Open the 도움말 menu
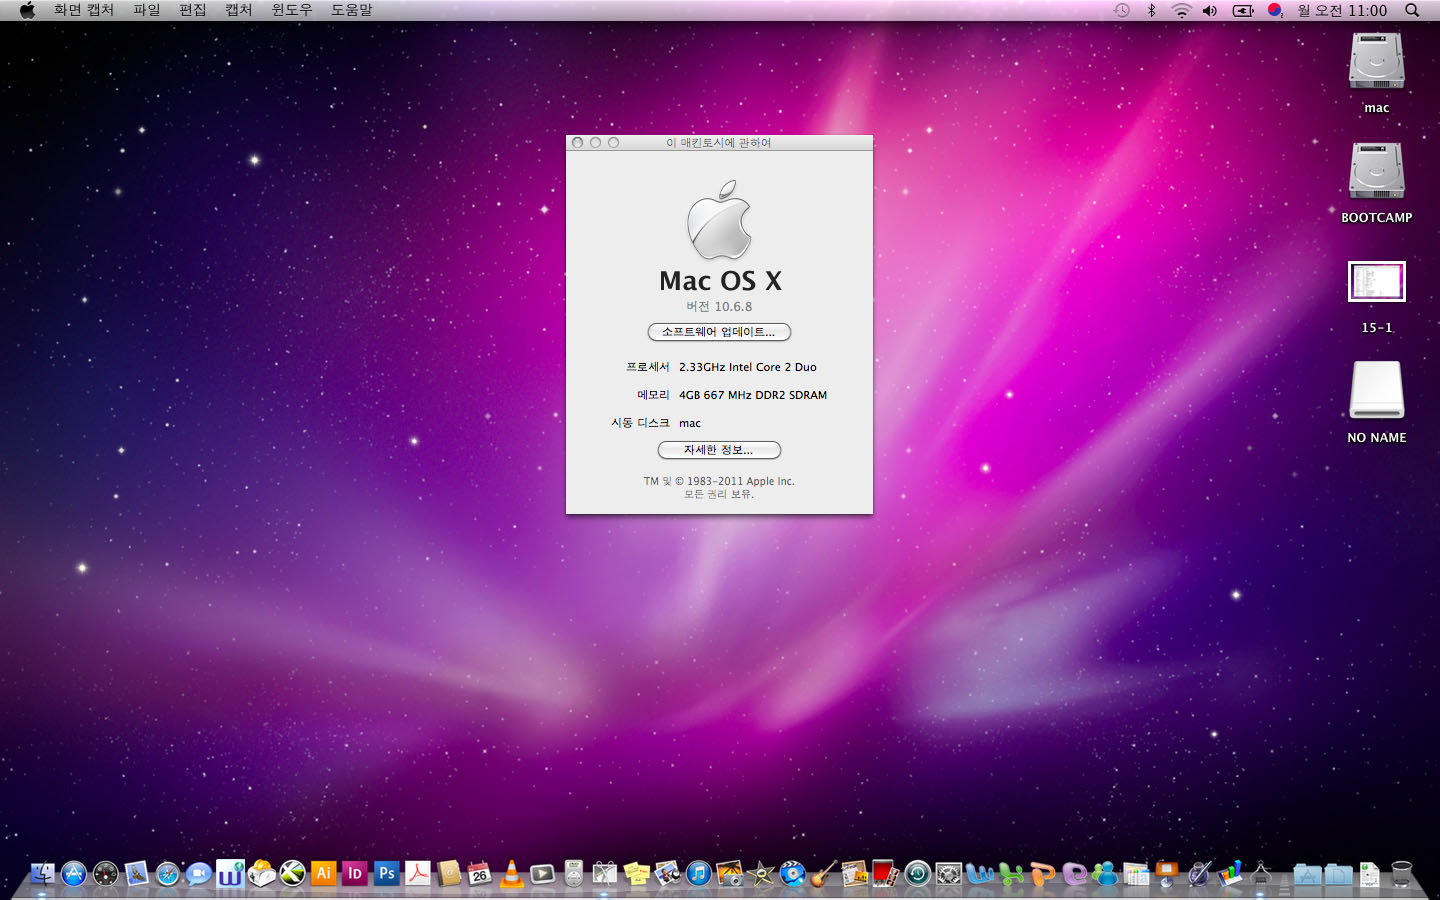 pyautogui.click(x=351, y=10)
